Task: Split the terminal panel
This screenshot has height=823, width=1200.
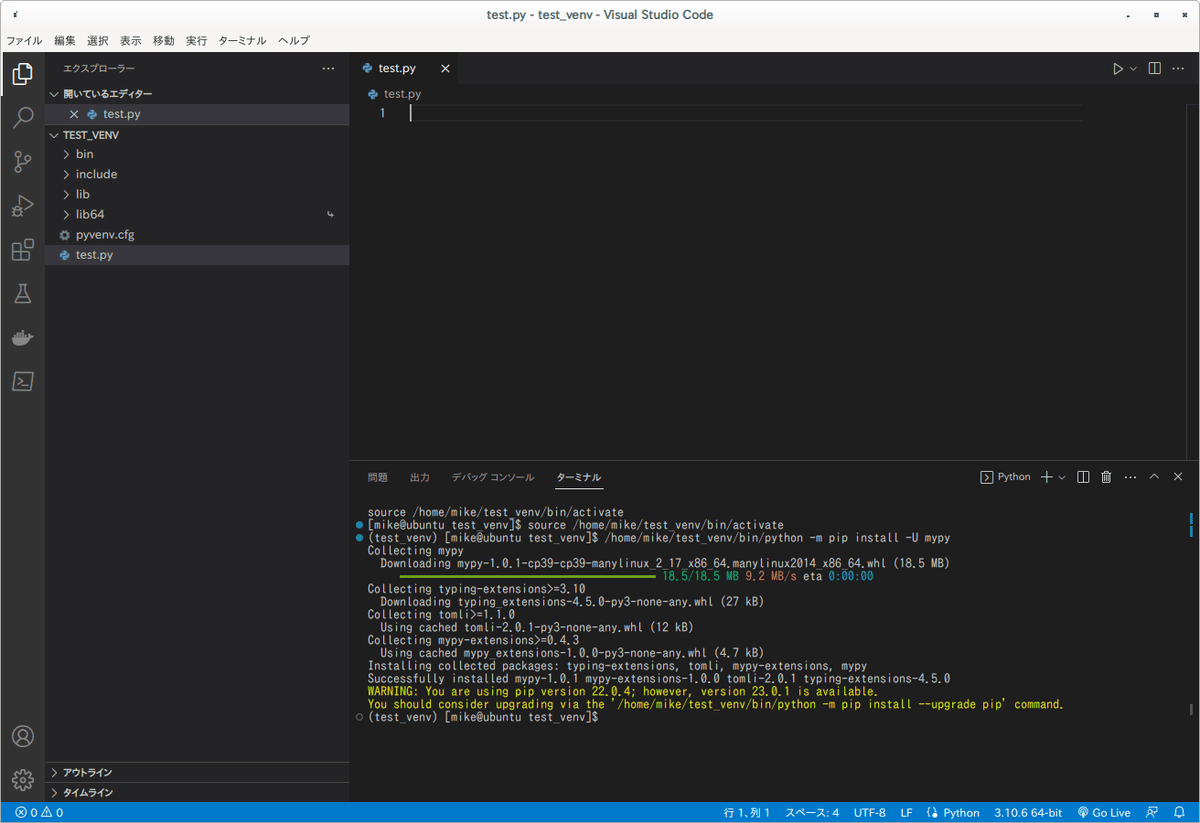Action: pos(1083,477)
